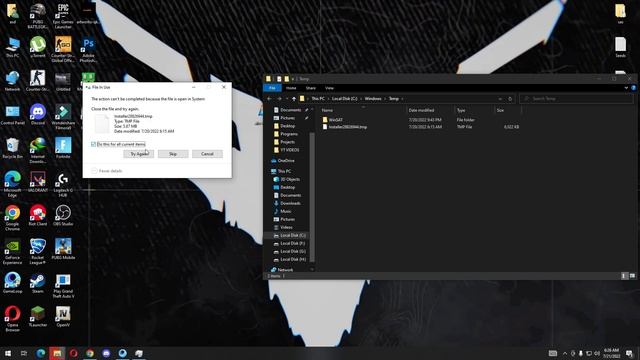This screenshot has width=640, height=360.
Task: Select Downloads in the Explorer sidebar
Action: tap(290, 203)
